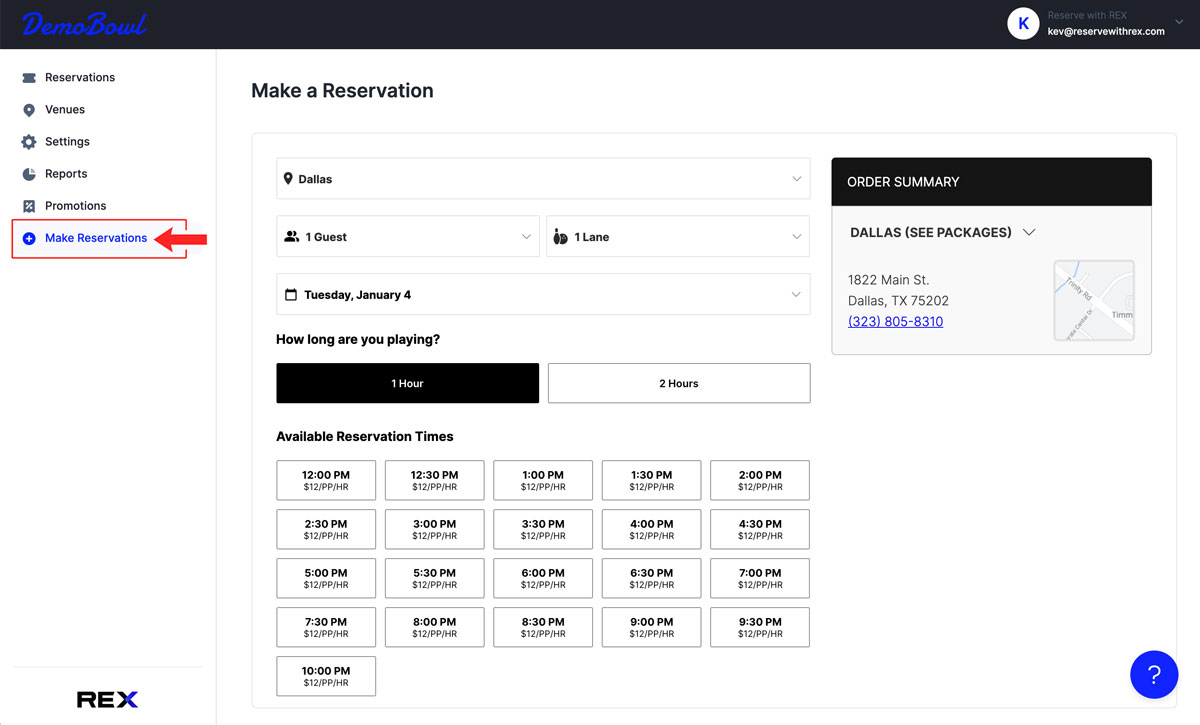
Task: Expand the Dallas venue dropdown
Action: pos(543,179)
